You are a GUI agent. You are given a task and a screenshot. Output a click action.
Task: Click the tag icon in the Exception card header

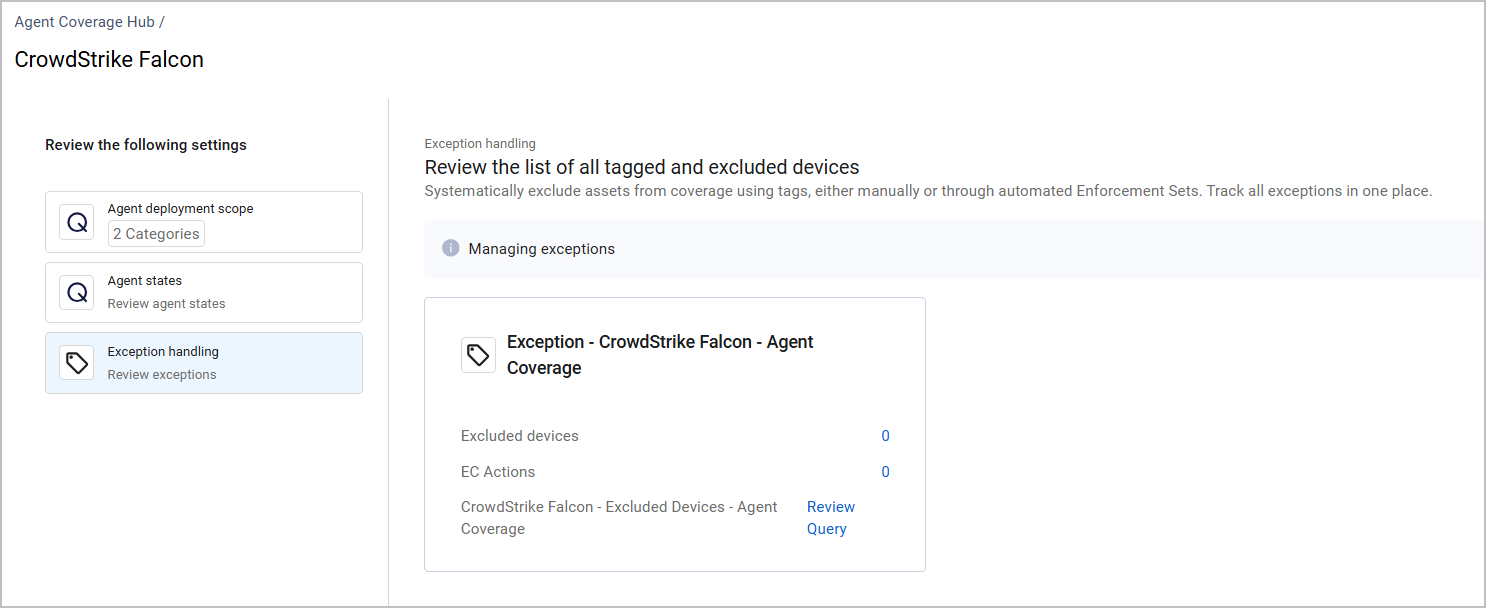(478, 355)
